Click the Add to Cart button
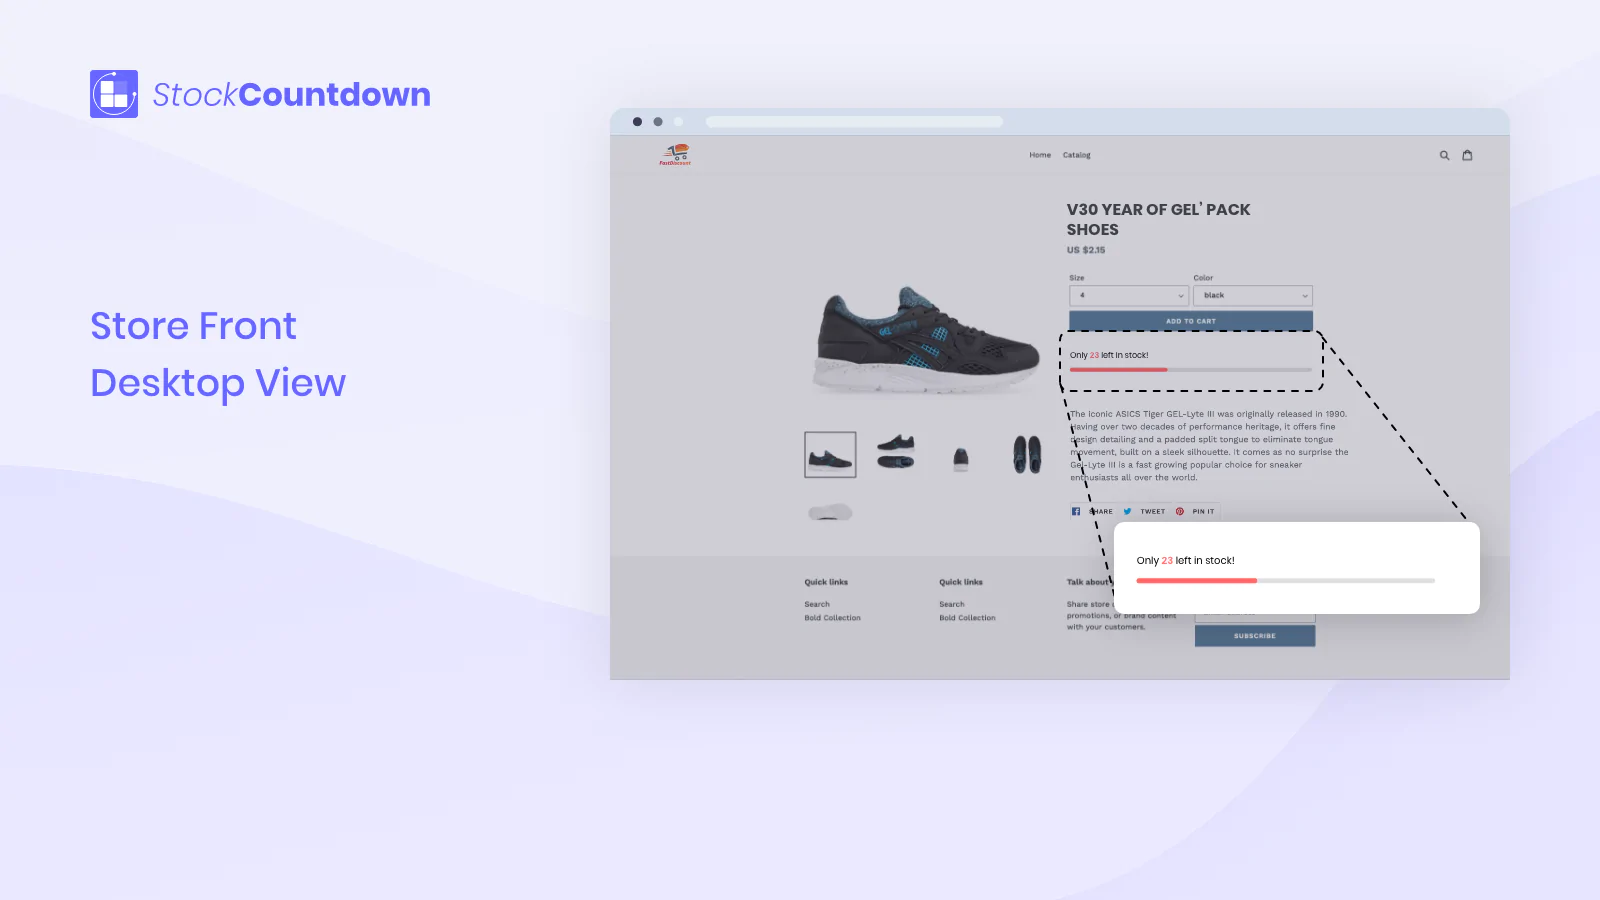 point(1191,321)
